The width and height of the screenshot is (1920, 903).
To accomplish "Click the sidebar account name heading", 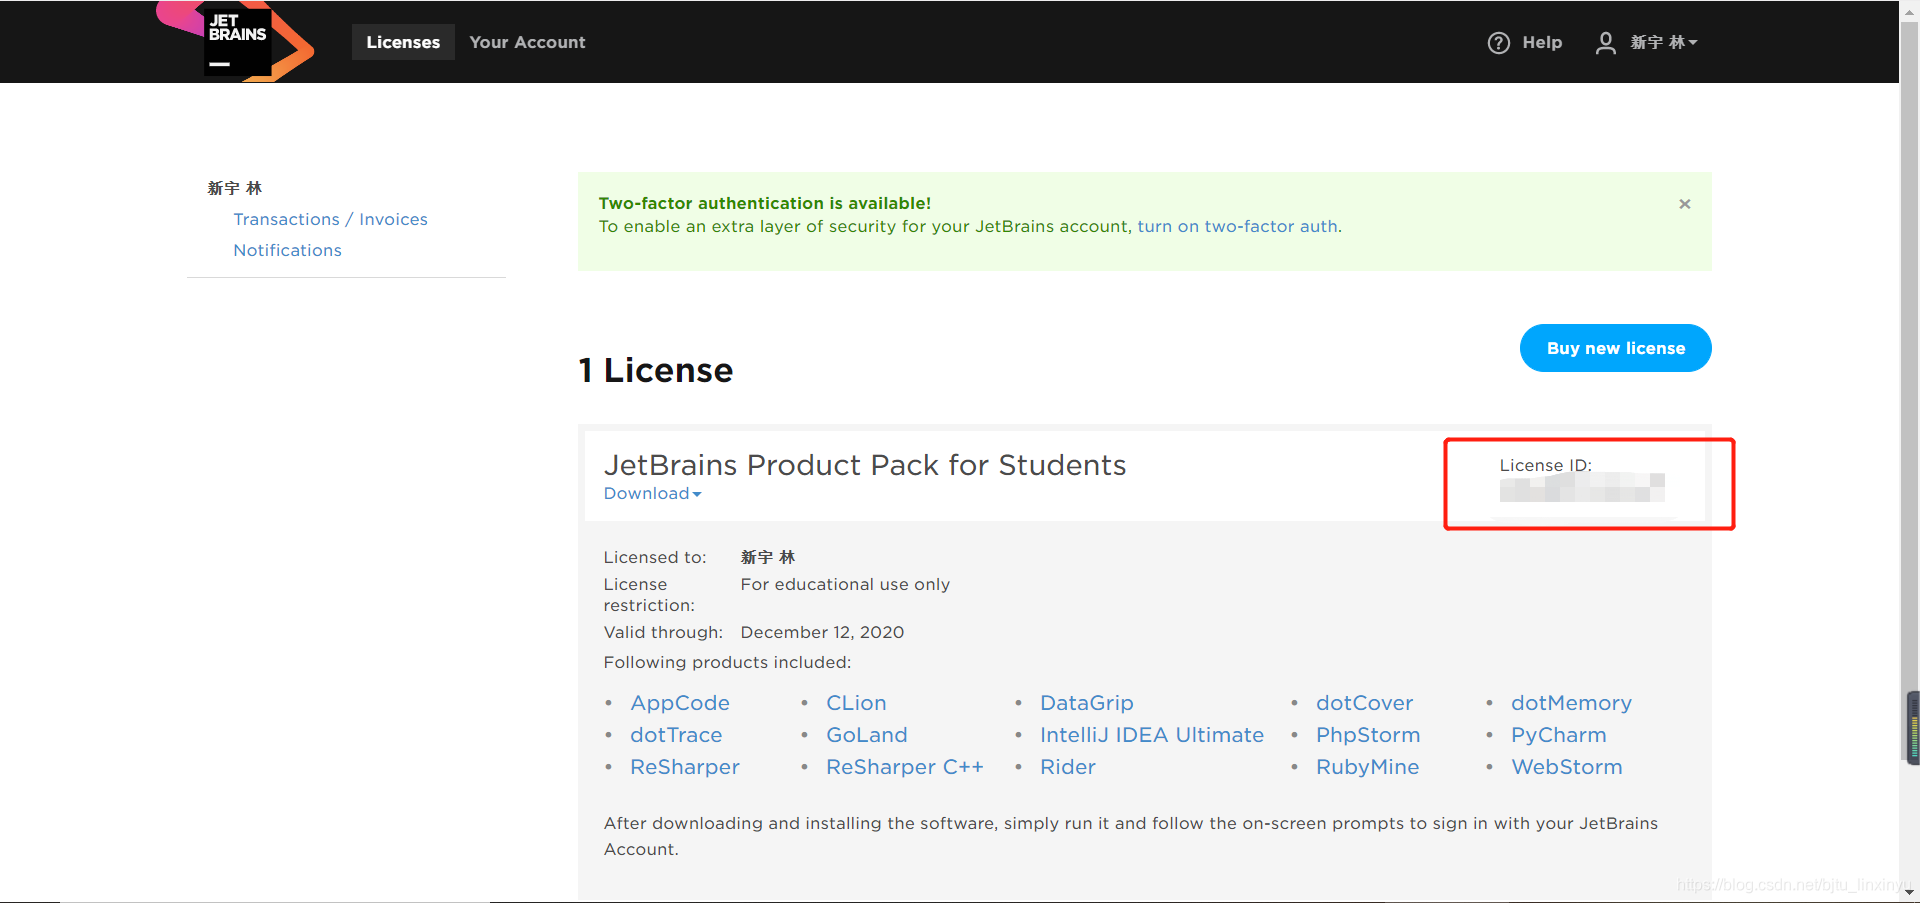I will 235,188.
